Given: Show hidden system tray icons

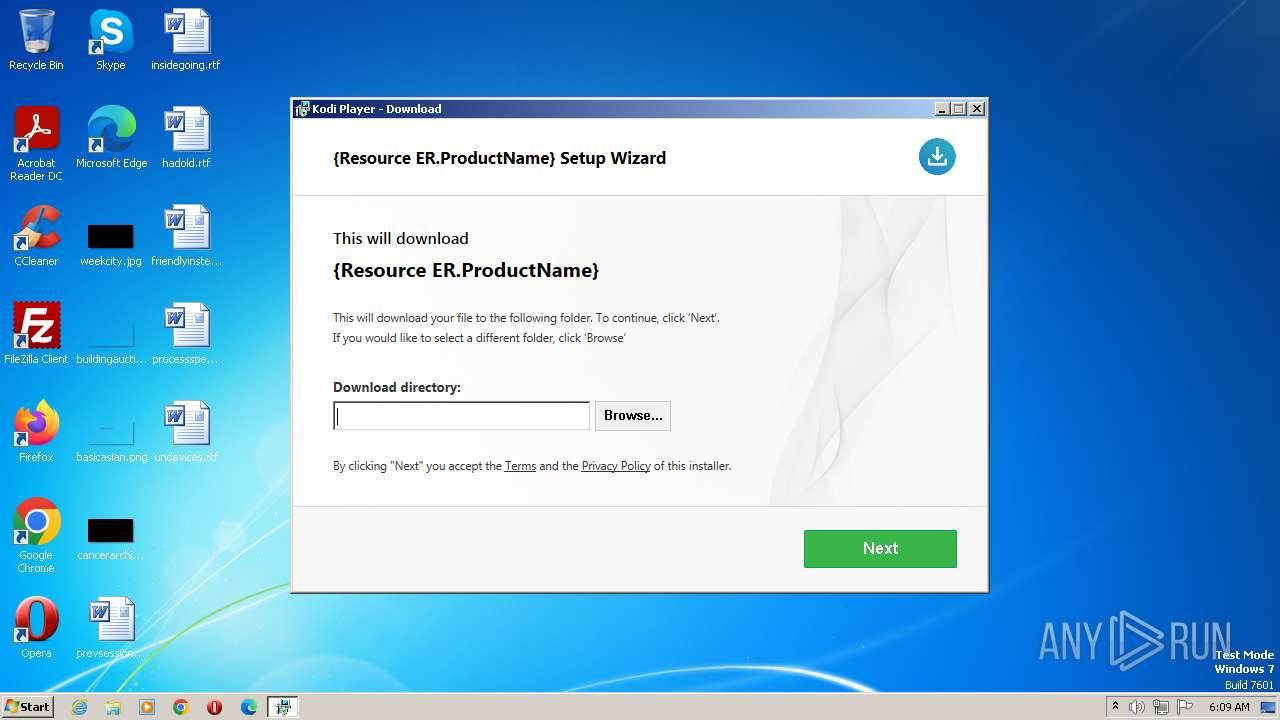Looking at the screenshot, I should 1115,707.
